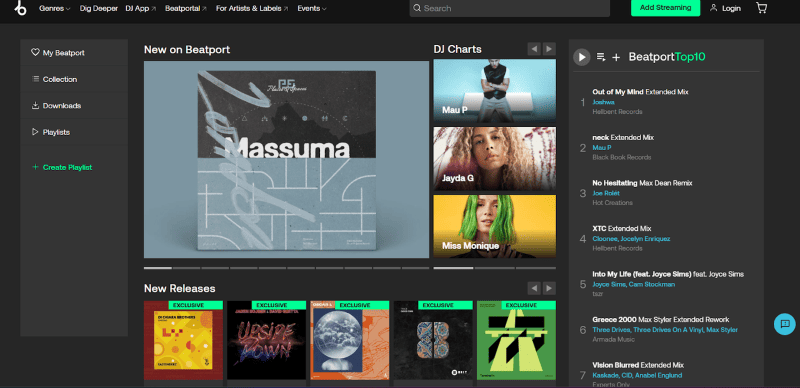800x388 pixels.
Task: Click plus icon beside Beatport Top10
Action: (x=616, y=57)
